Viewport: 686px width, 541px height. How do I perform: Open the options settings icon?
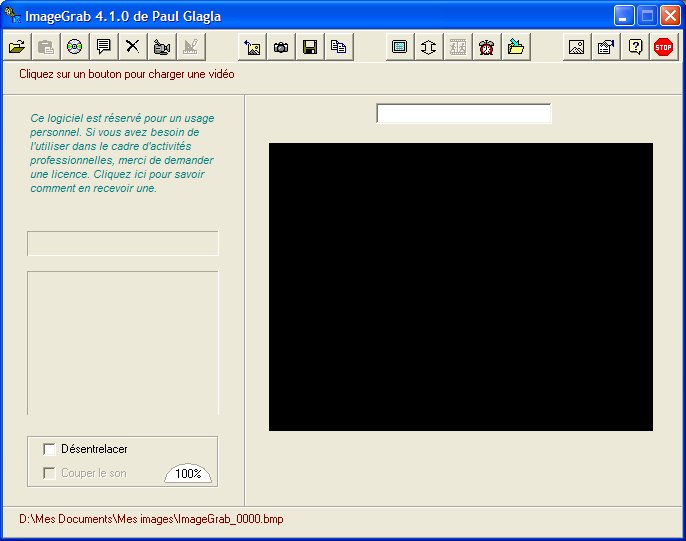click(606, 46)
